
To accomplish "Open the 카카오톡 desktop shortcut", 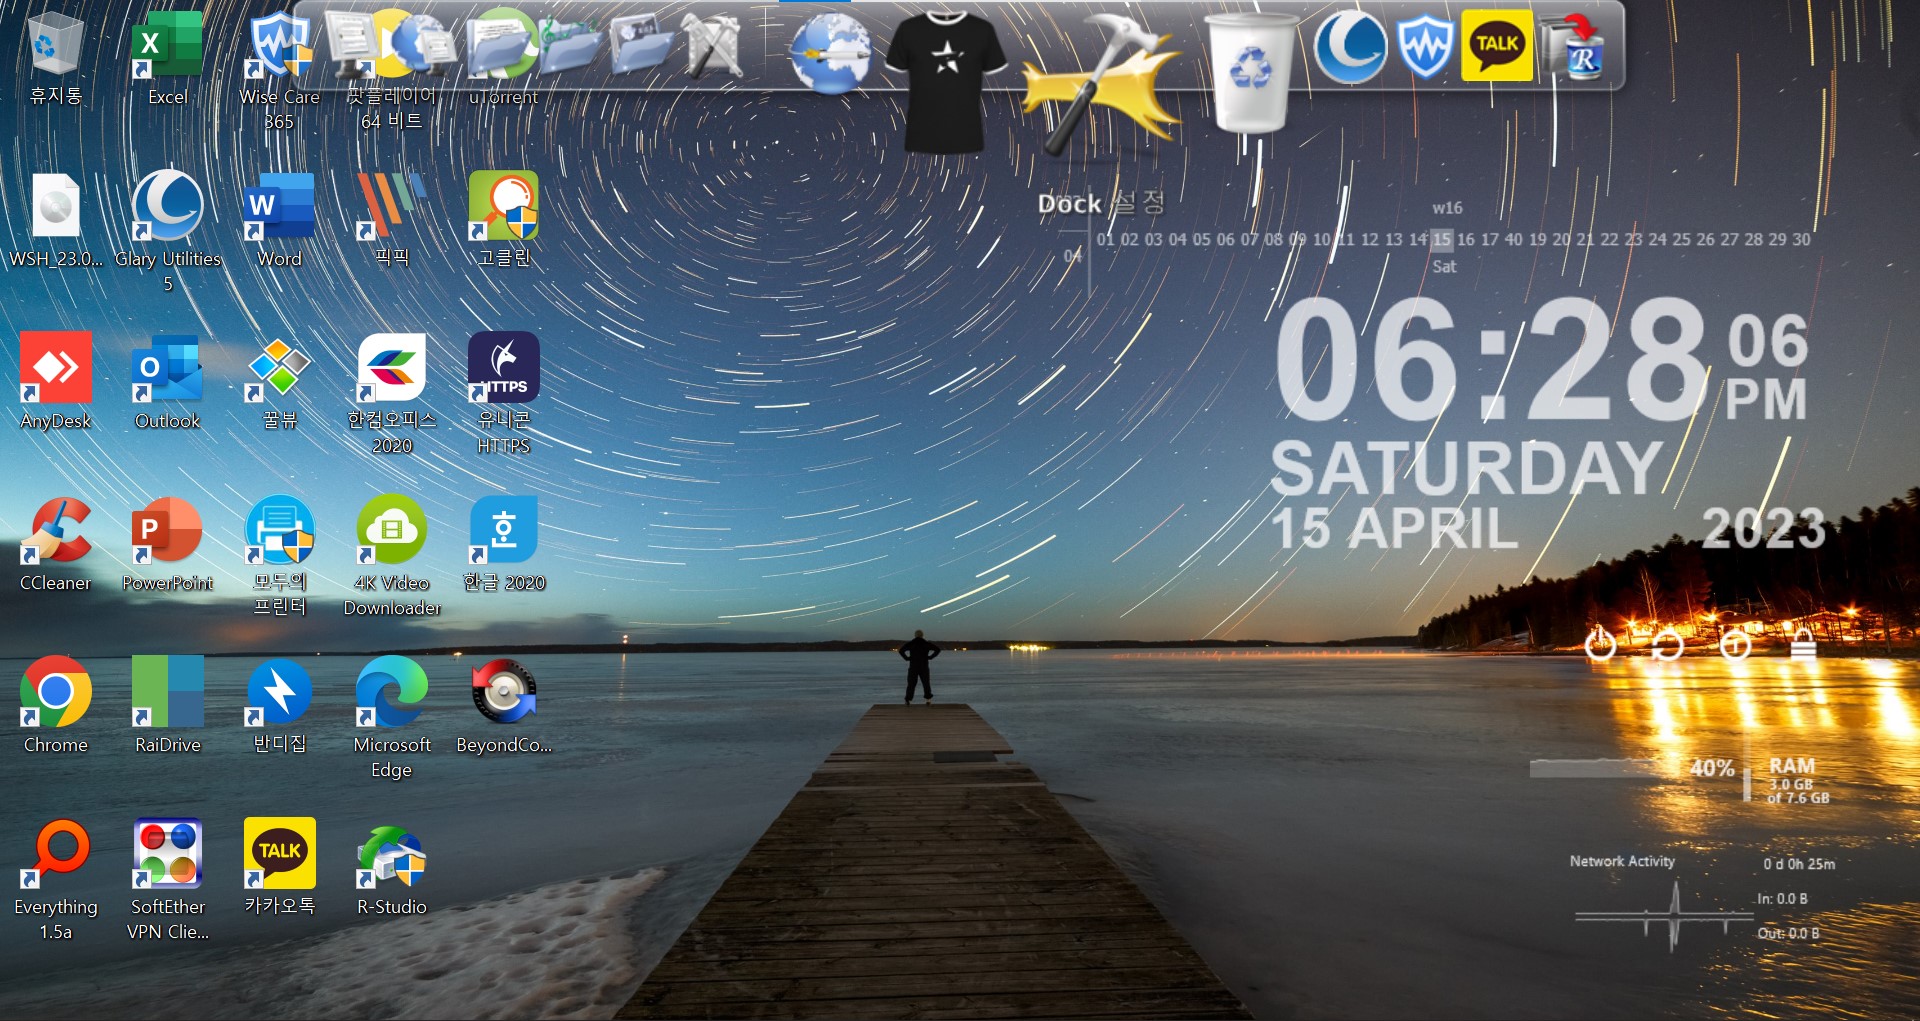I will point(279,868).
